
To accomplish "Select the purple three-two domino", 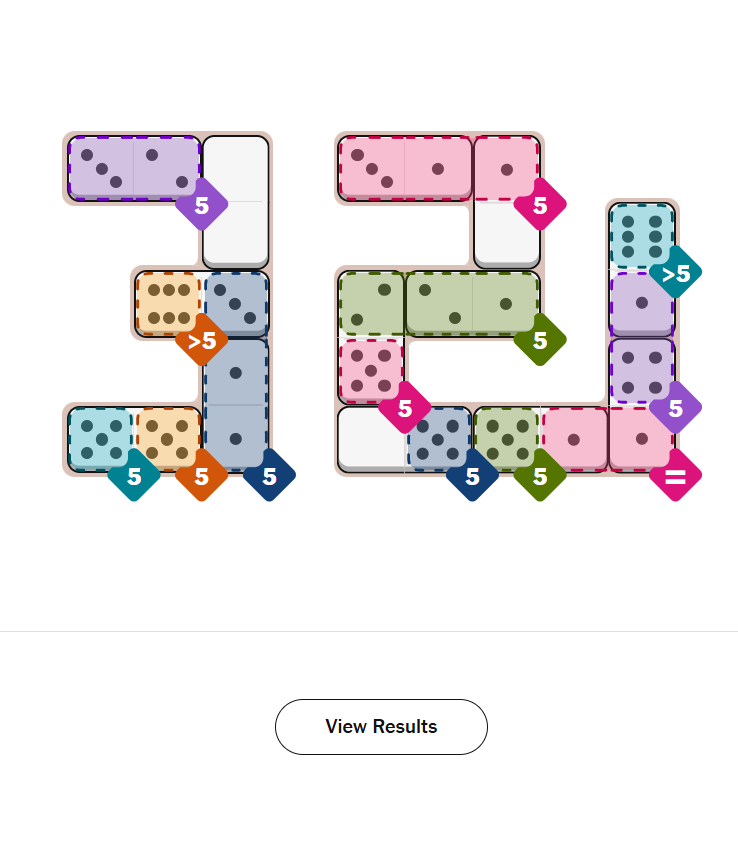I will (134, 168).
